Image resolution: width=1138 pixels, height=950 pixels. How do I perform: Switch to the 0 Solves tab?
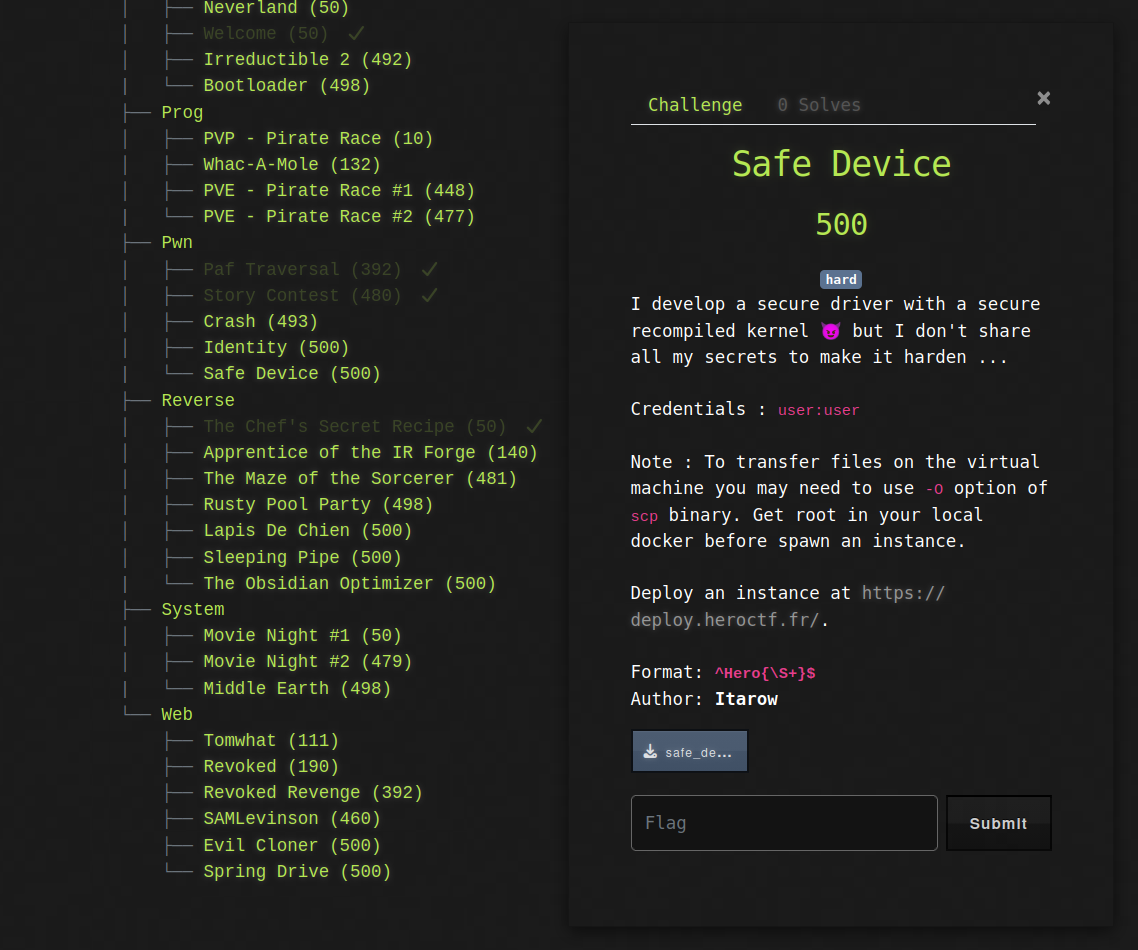(818, 105)
